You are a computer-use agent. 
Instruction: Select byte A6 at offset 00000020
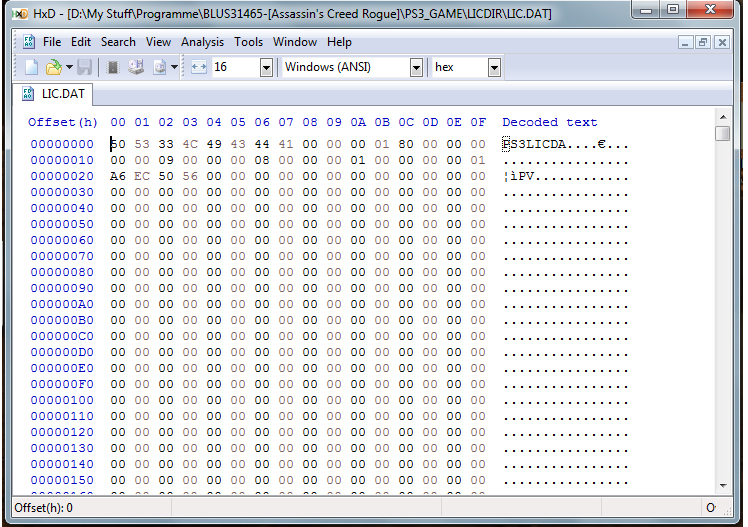coord(118,176)
